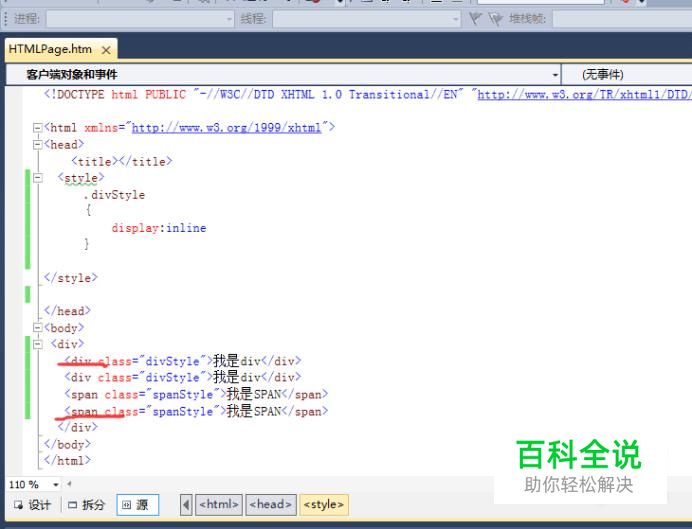Image resolution: width=692 pixels, height=529 pixels.
Task: Click the horizontal scrollbar left arrow
Action: (69, 484)
